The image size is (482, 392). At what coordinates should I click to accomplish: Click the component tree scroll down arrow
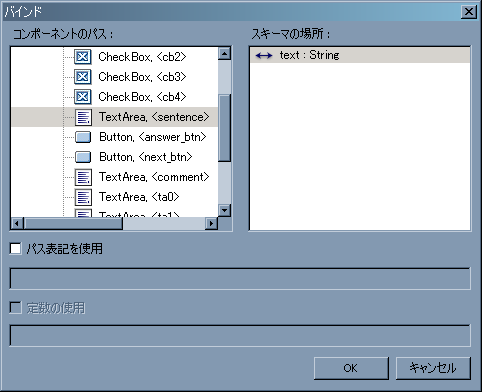[224, 210]
